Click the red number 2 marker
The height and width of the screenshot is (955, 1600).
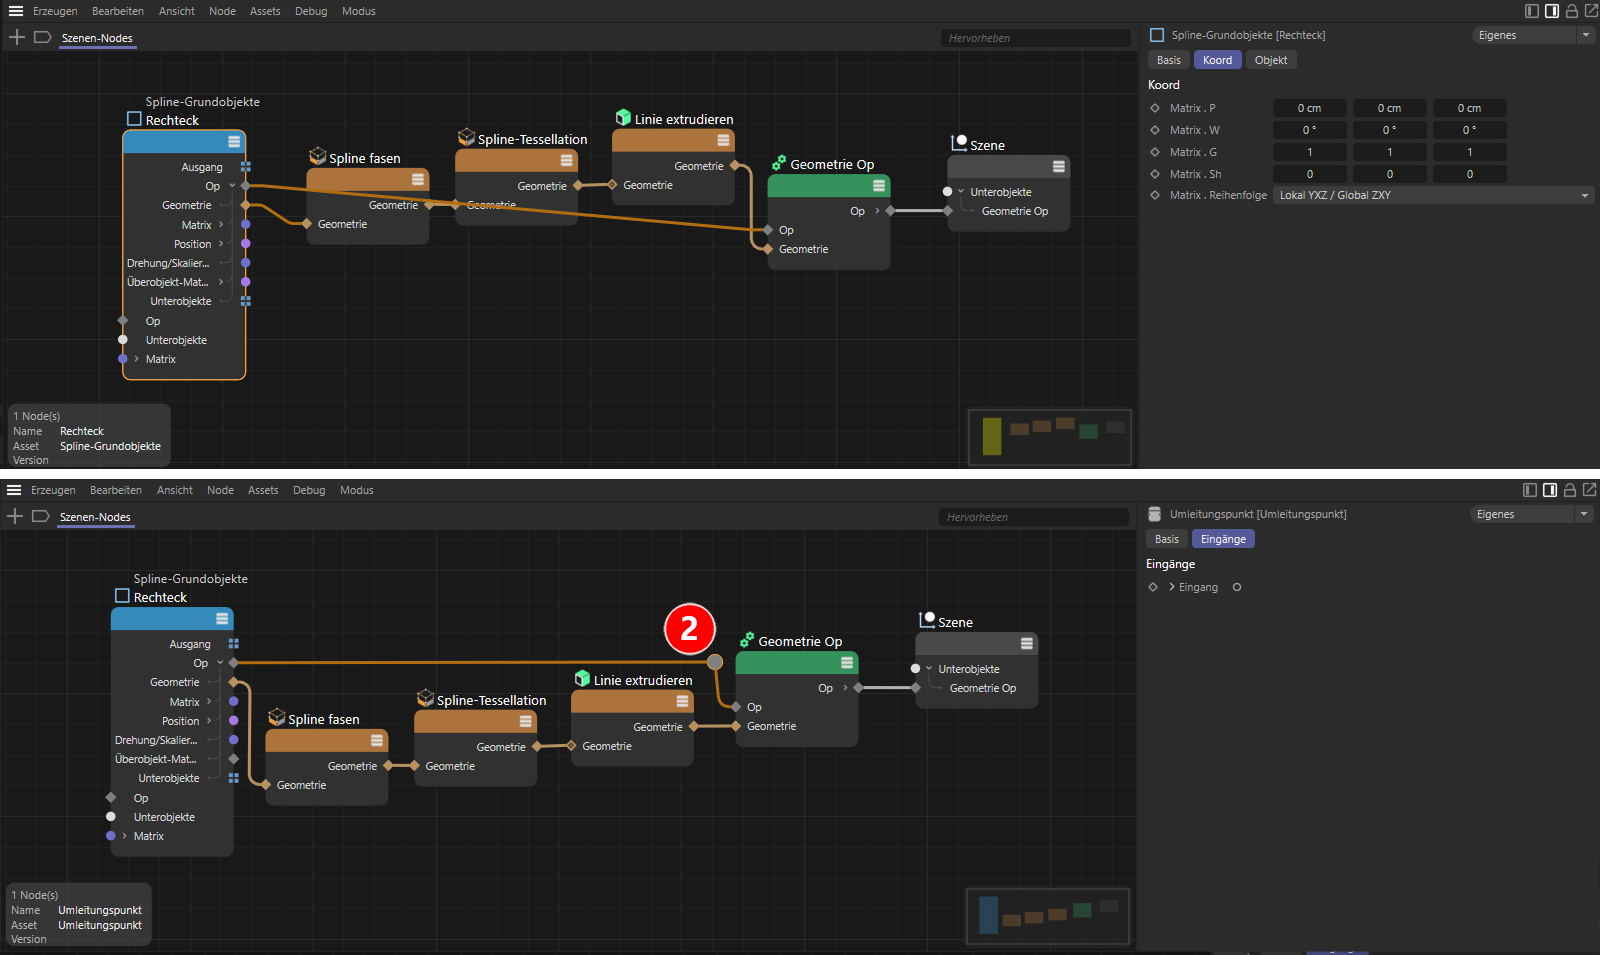(689, 629)
